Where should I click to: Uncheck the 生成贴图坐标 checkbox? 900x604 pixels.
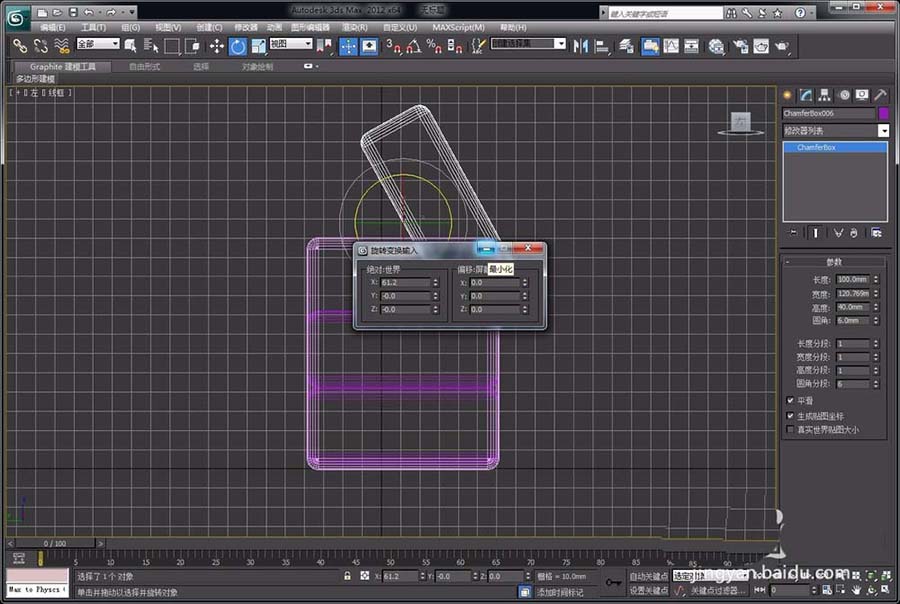791,415
